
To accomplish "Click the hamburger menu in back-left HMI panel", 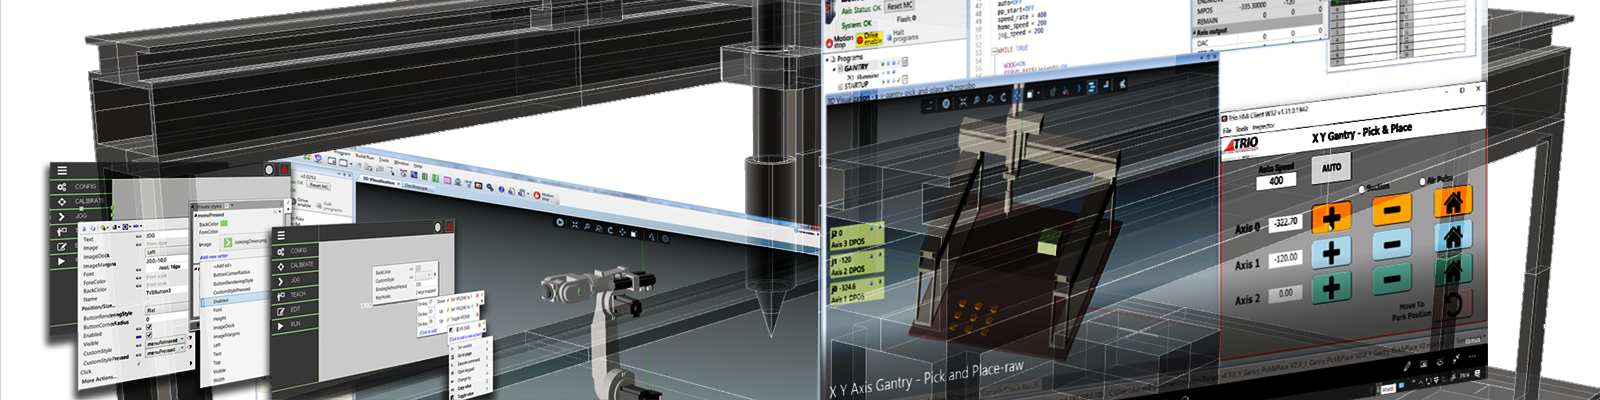I will [61, 171].
